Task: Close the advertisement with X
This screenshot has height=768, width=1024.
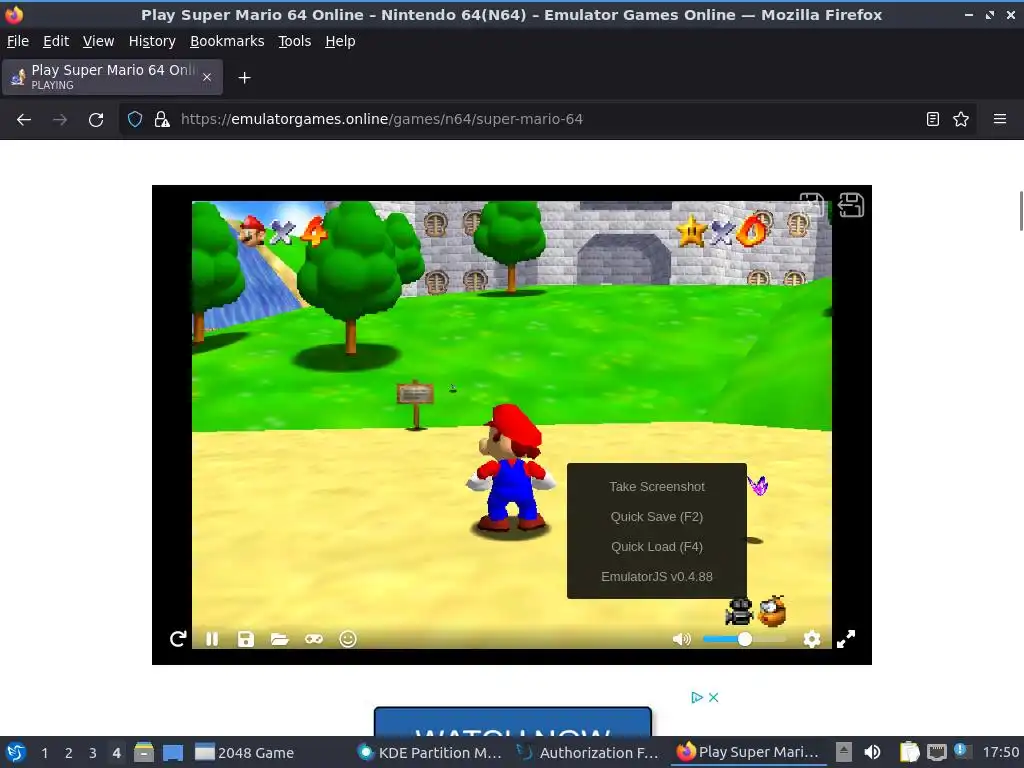Action: [714, 697]
